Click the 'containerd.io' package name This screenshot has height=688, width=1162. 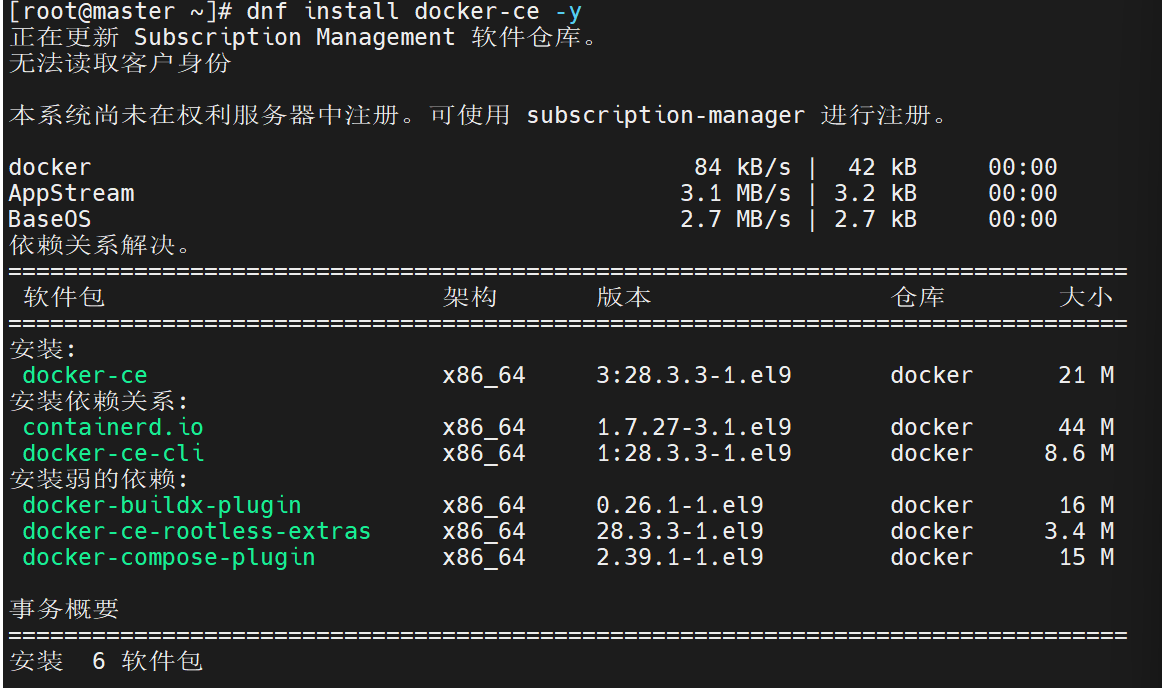click(x=113, y=427)
